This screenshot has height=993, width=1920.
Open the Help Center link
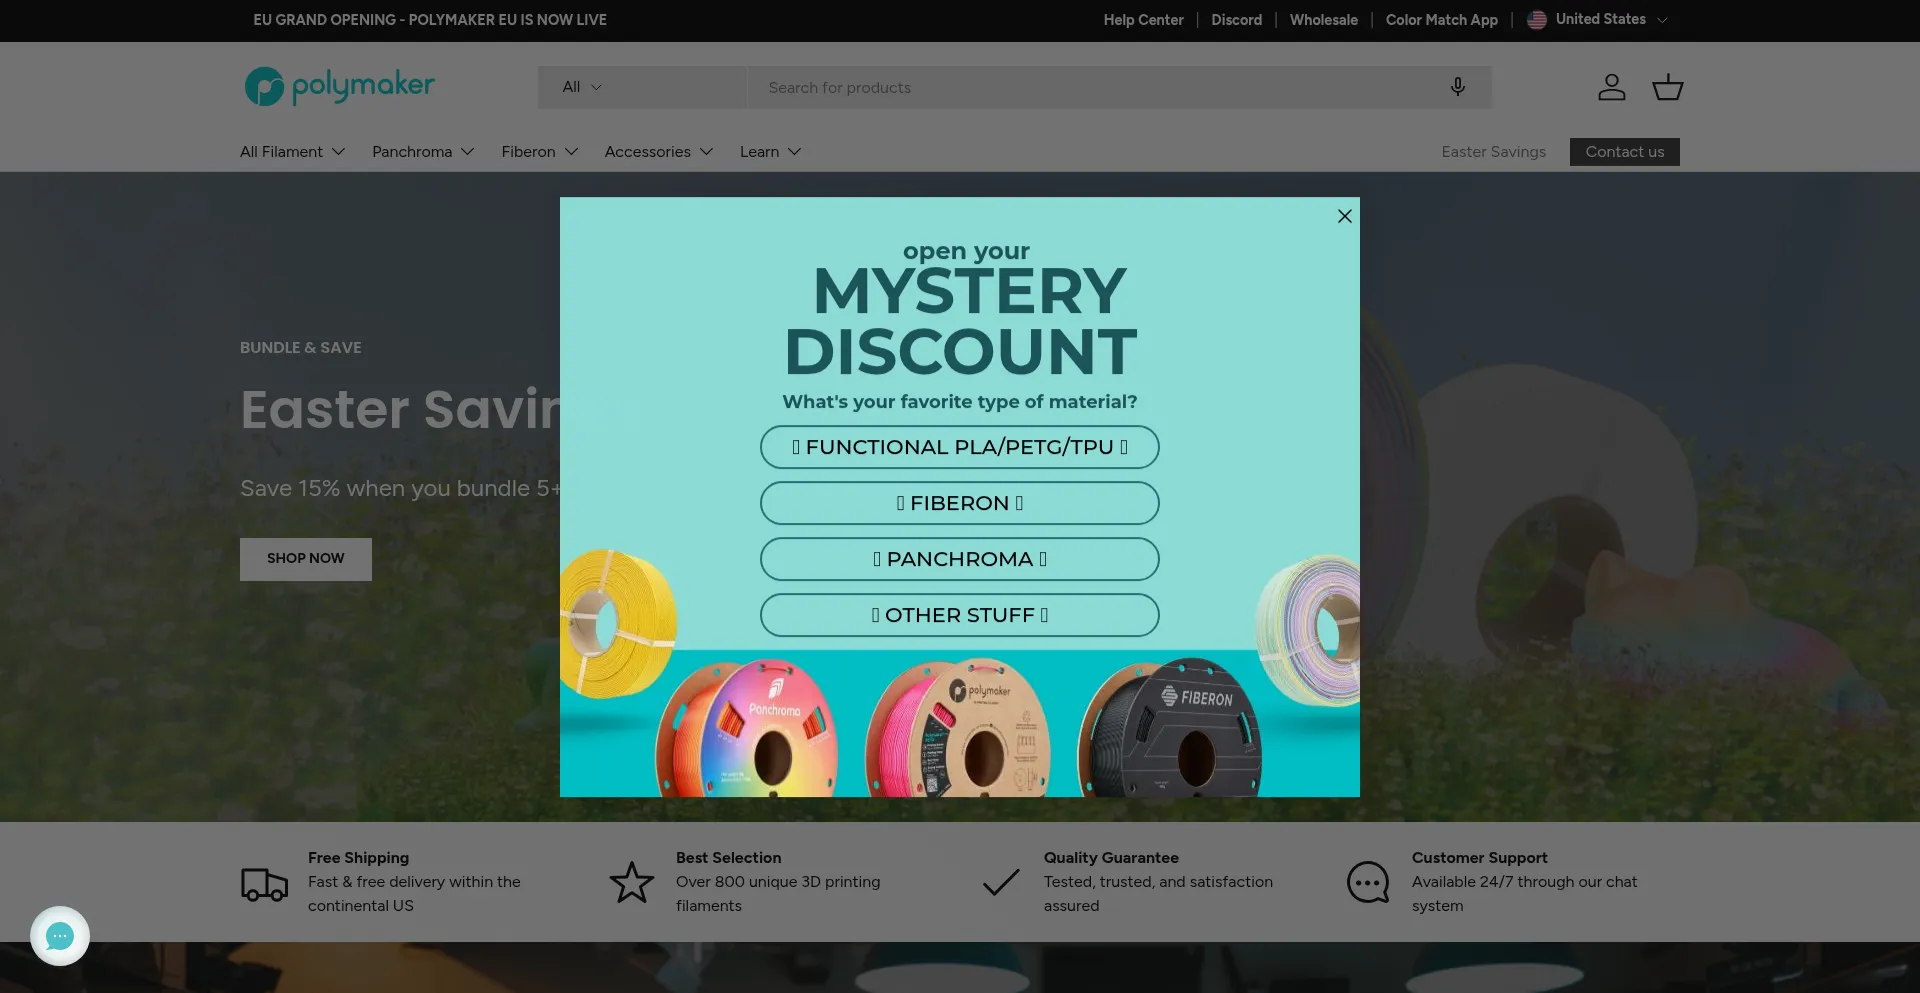1143,20
